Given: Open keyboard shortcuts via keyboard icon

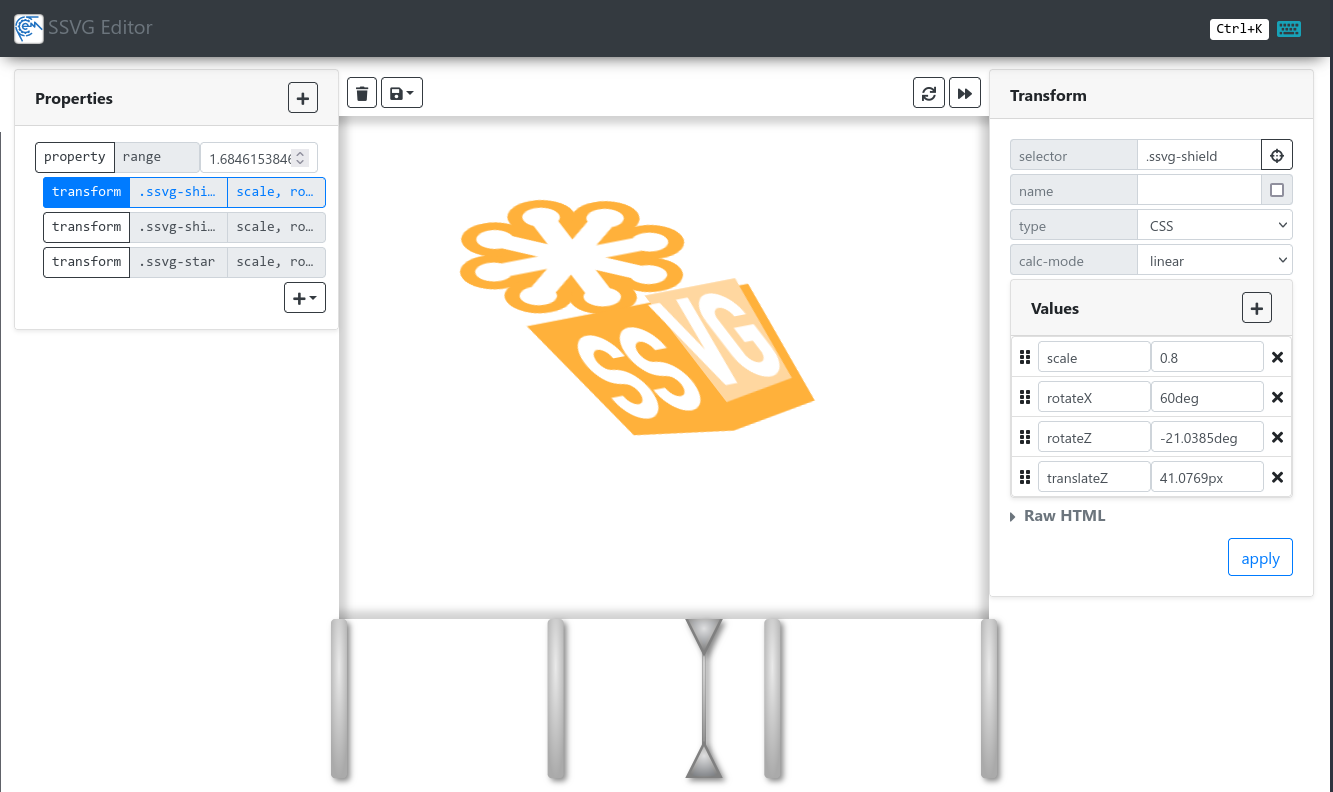Looking at the screenshot, I should pos(1289,29).
